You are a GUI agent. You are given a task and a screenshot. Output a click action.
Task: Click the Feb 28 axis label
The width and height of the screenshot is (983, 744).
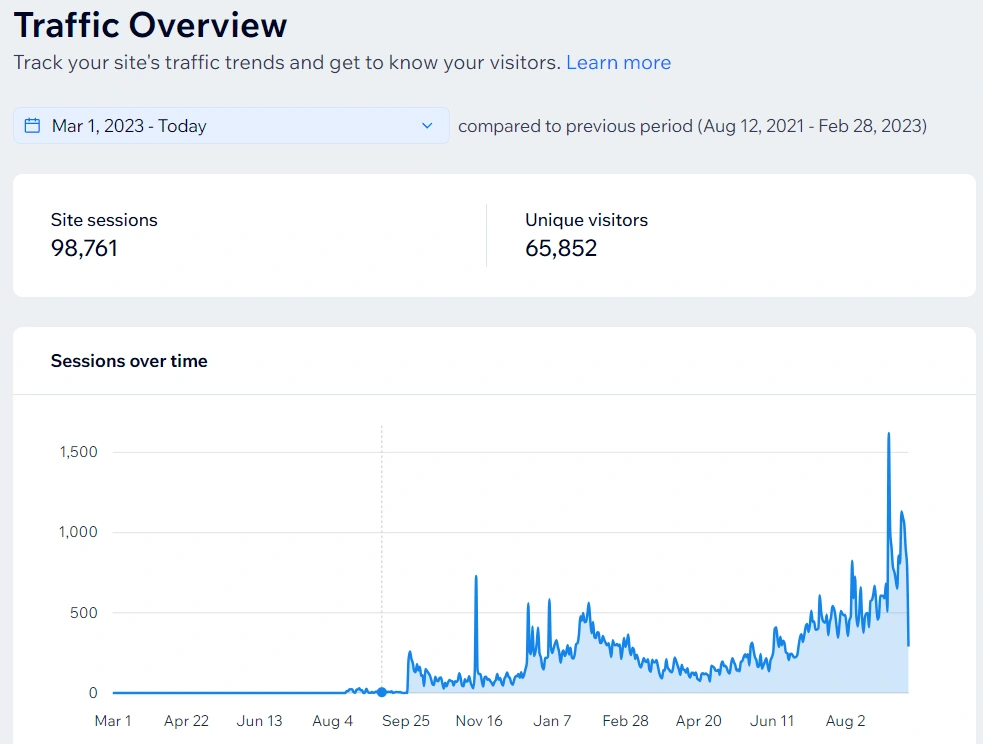point(625,721)
